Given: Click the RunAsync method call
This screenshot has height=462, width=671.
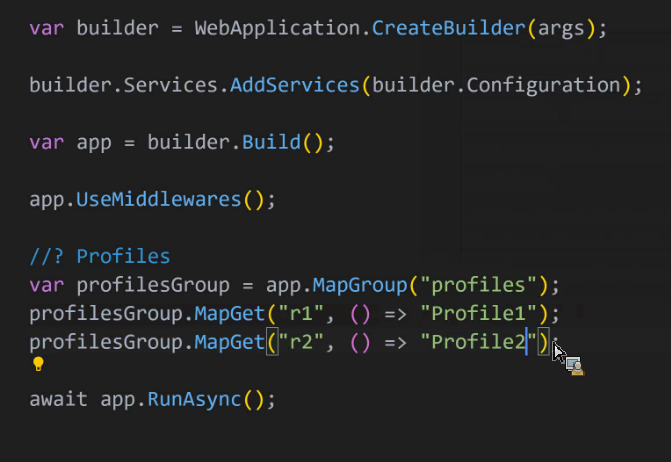Looking at the screenshot, I should coord(194,400).
